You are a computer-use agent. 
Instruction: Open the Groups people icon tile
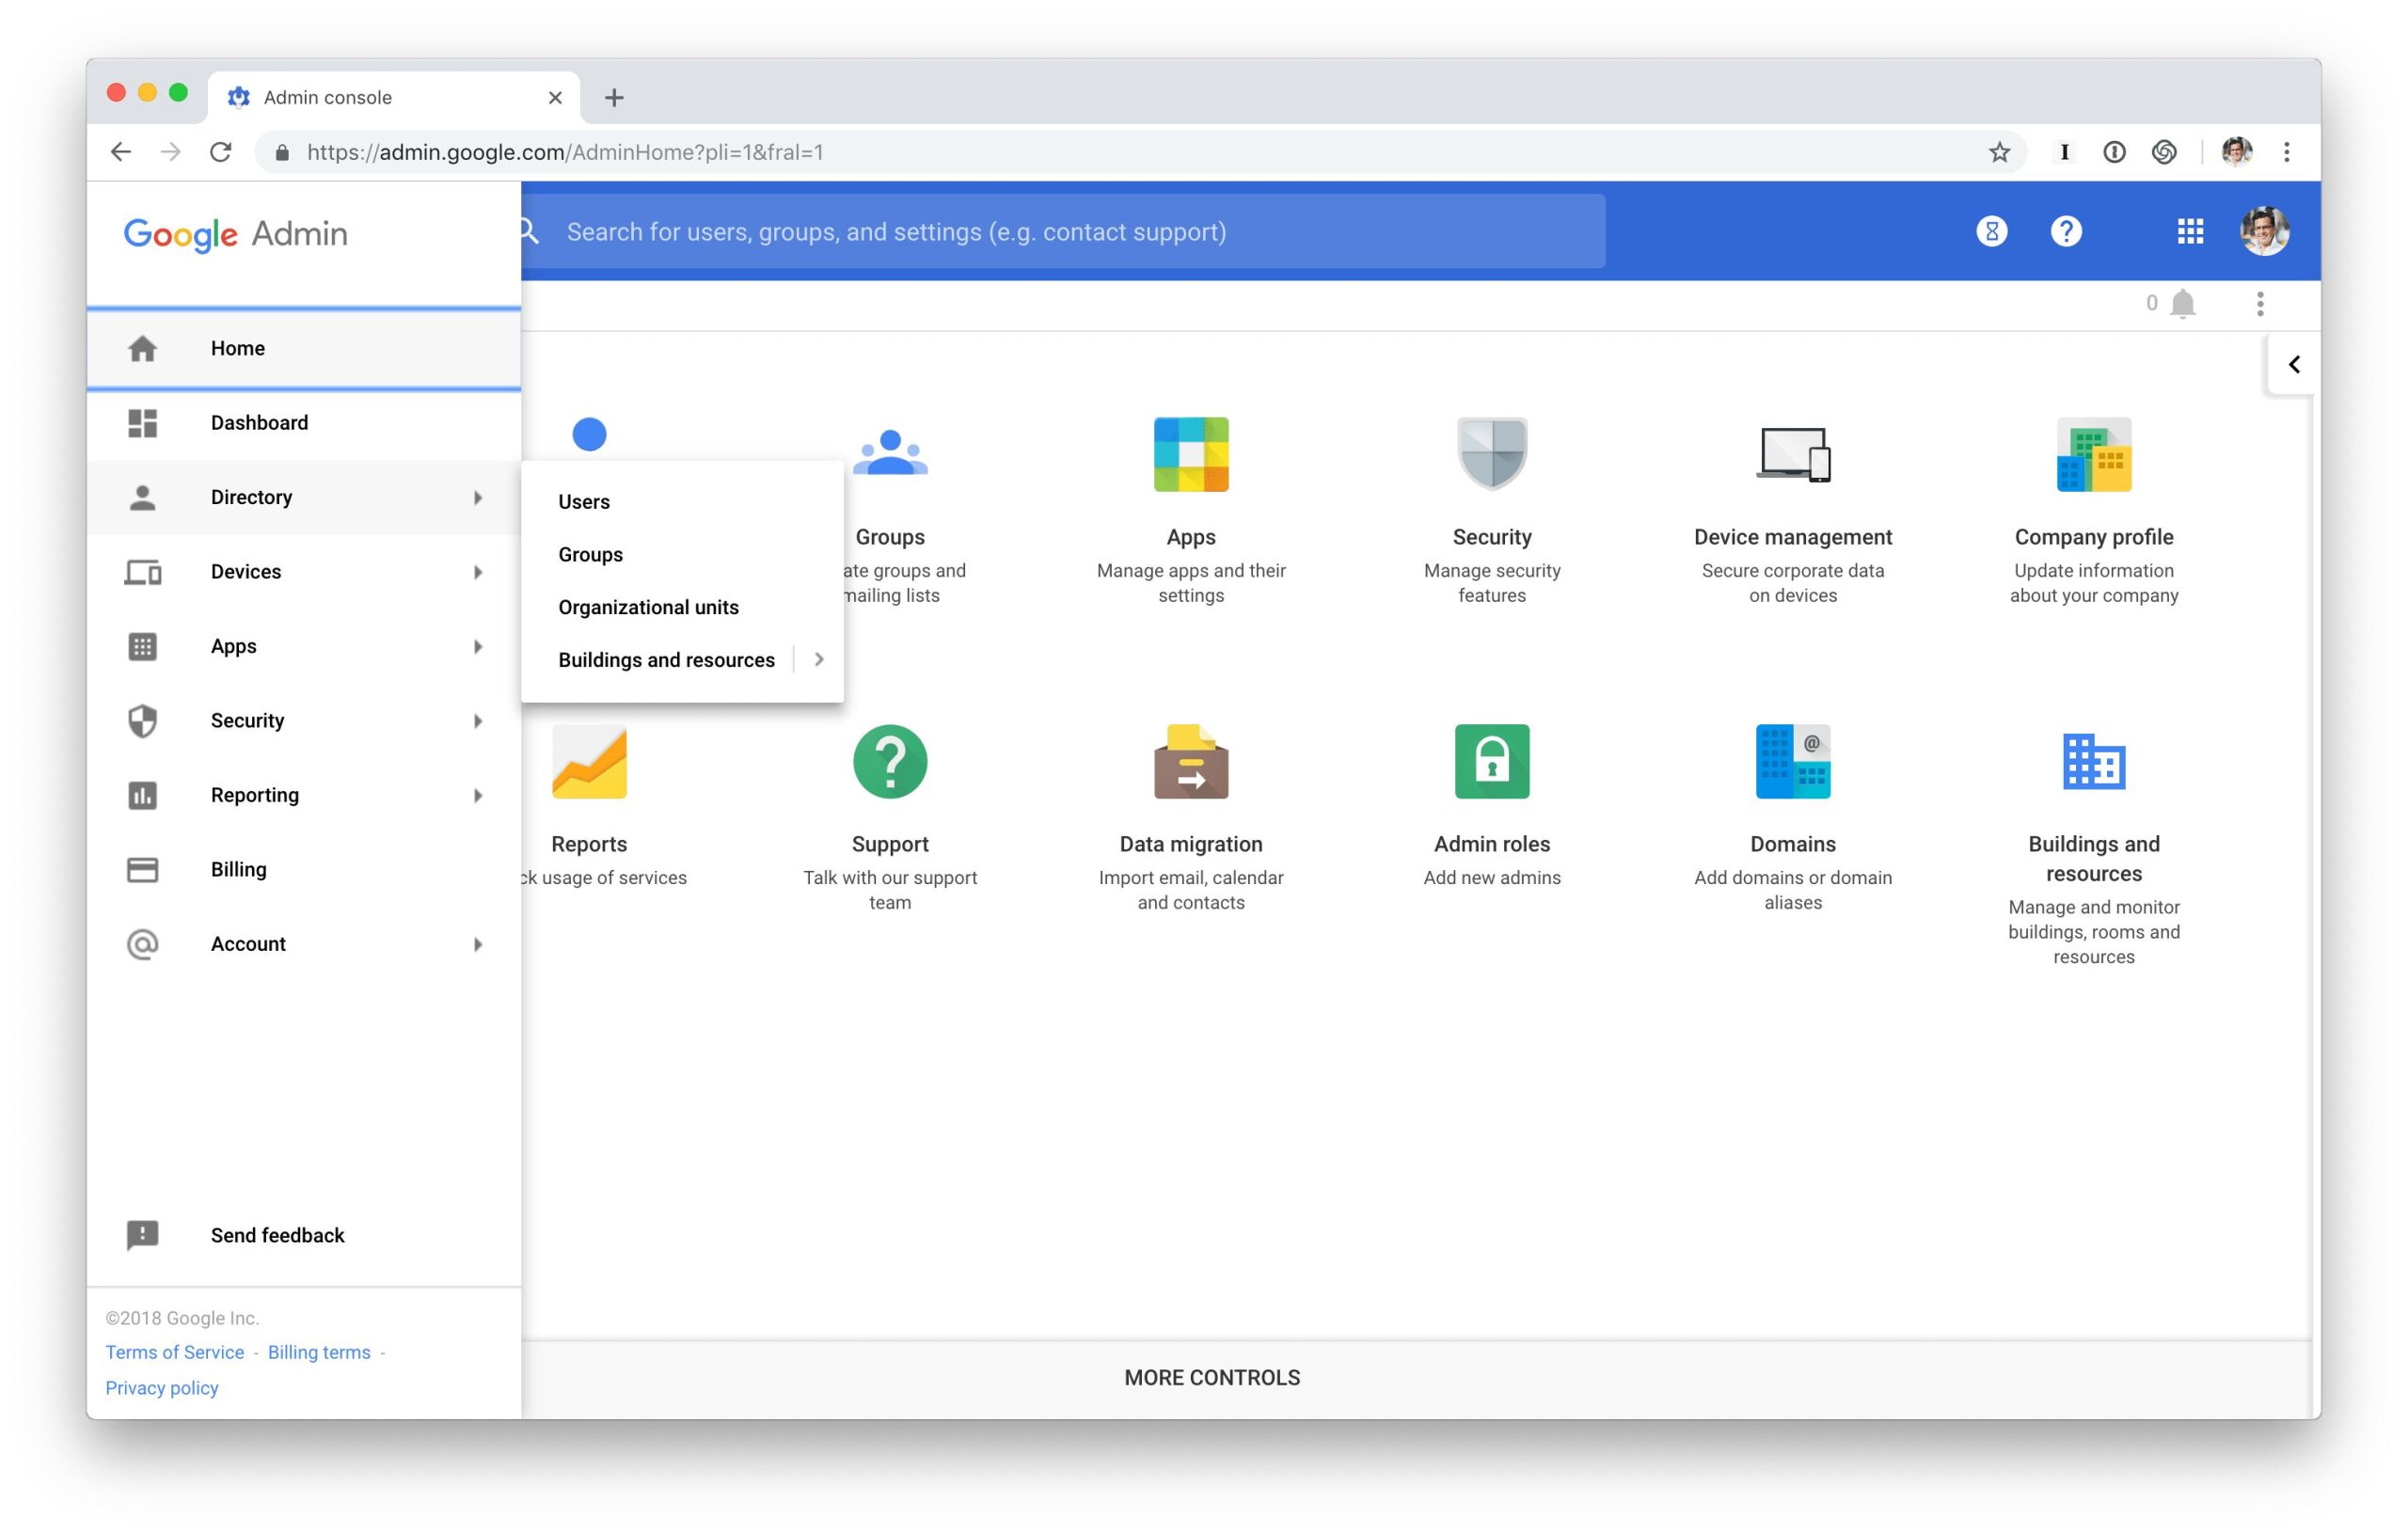tap(890, 453)
